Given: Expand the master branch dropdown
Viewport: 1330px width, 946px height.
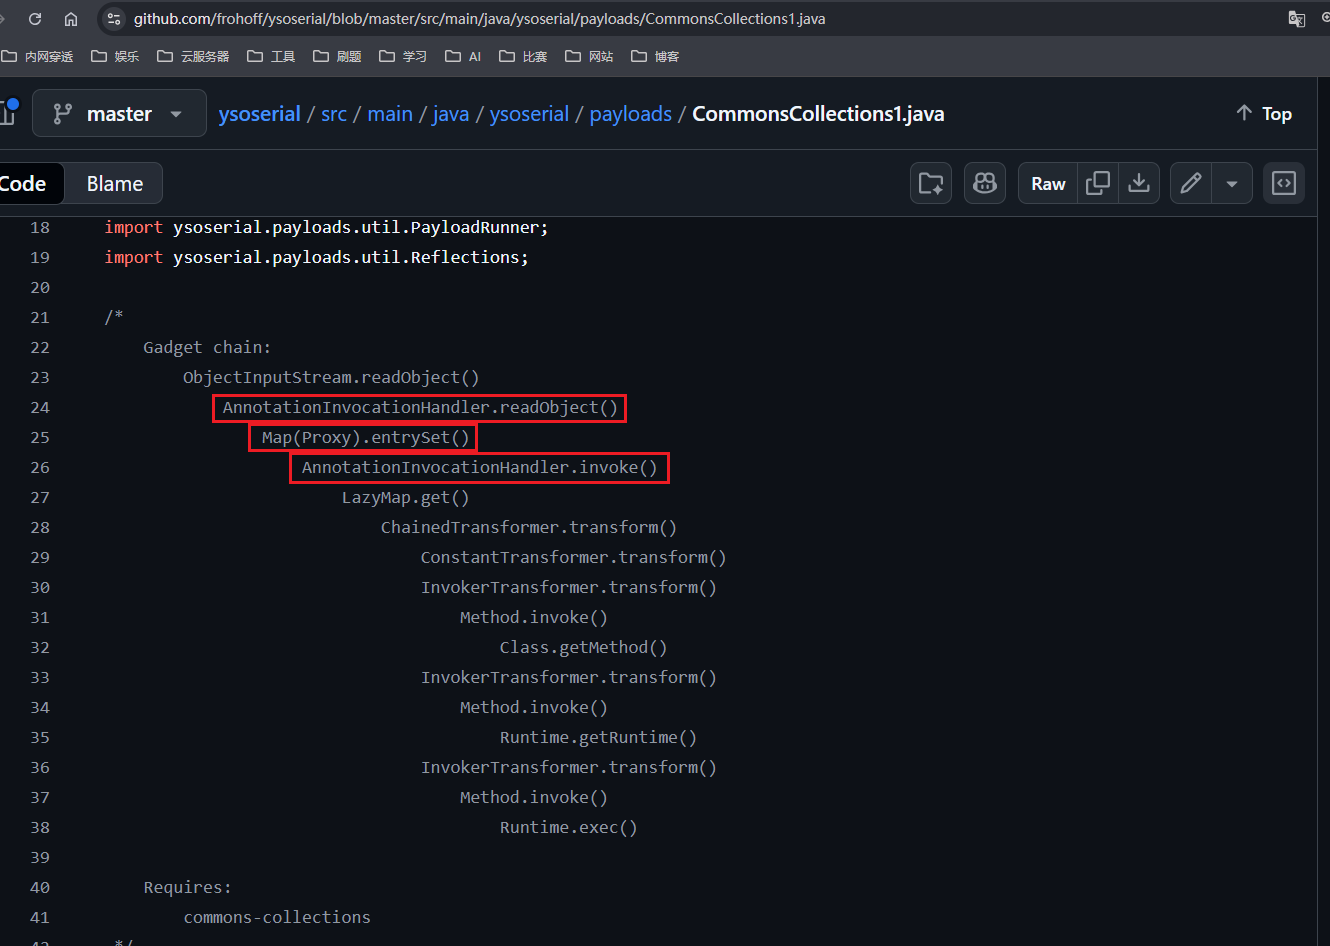Looking at the screenshot, I should point(119,114).
